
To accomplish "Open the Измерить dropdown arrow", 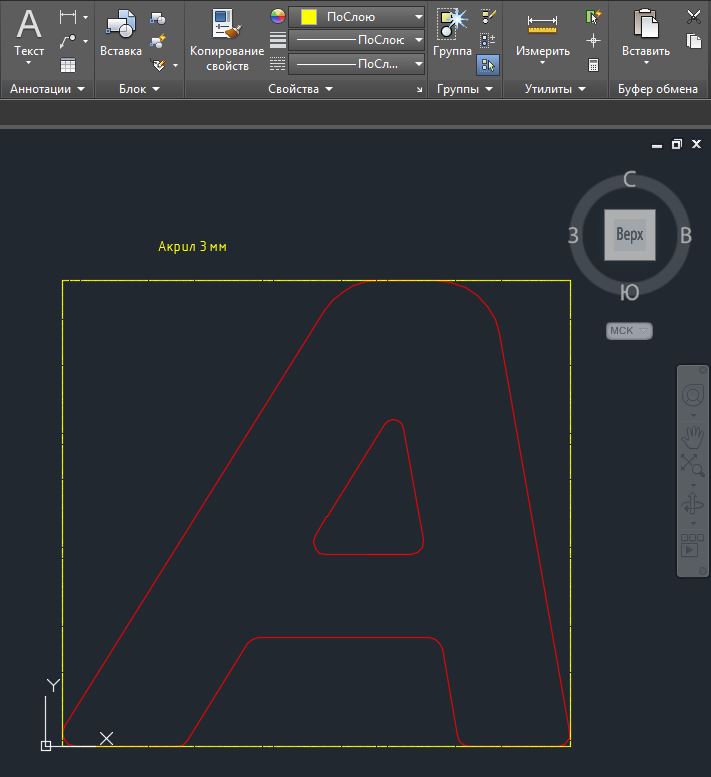I will (x=542, y=63).
